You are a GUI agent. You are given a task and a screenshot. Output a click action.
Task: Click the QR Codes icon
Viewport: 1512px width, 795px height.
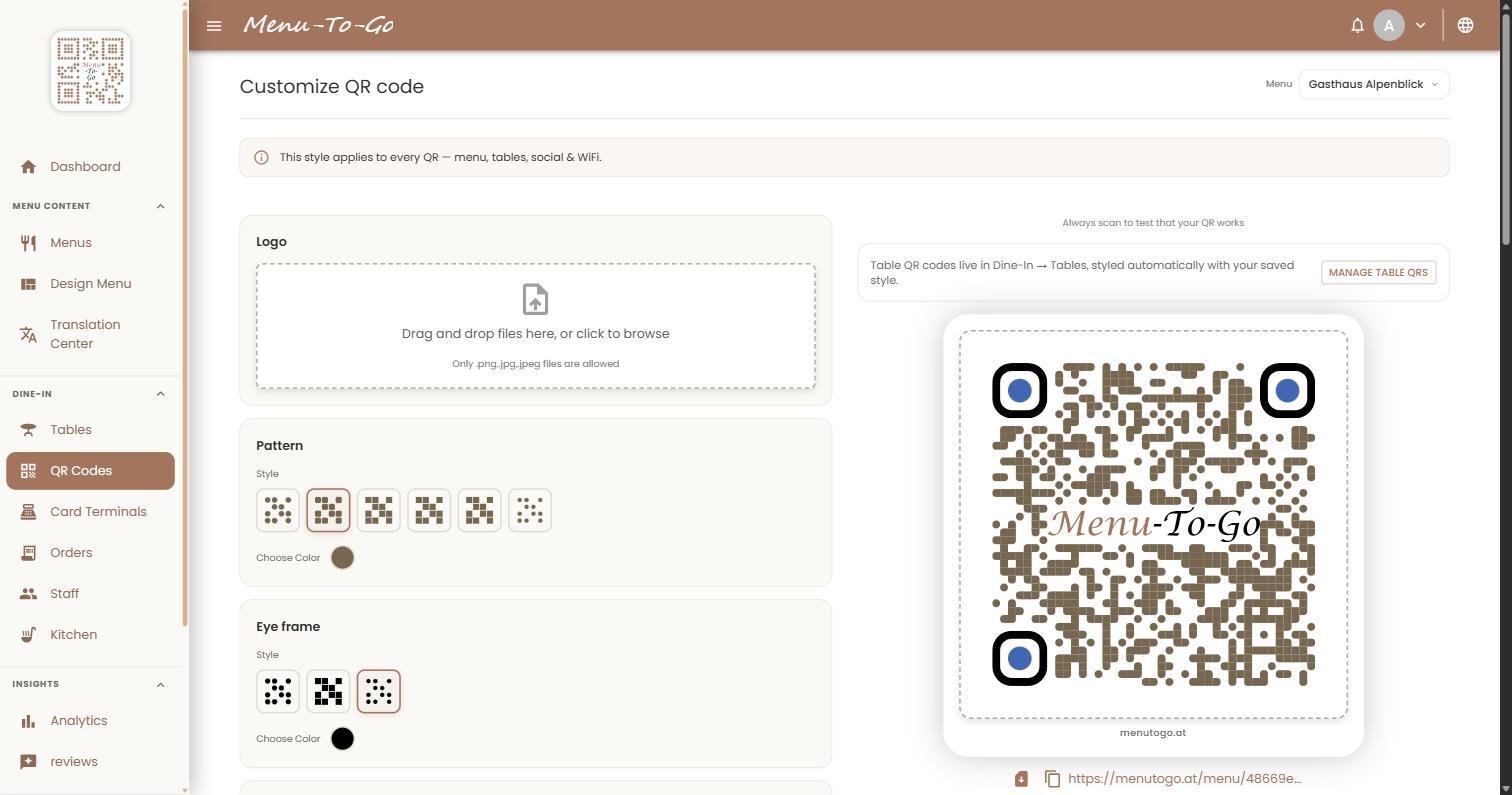(28, 471)
